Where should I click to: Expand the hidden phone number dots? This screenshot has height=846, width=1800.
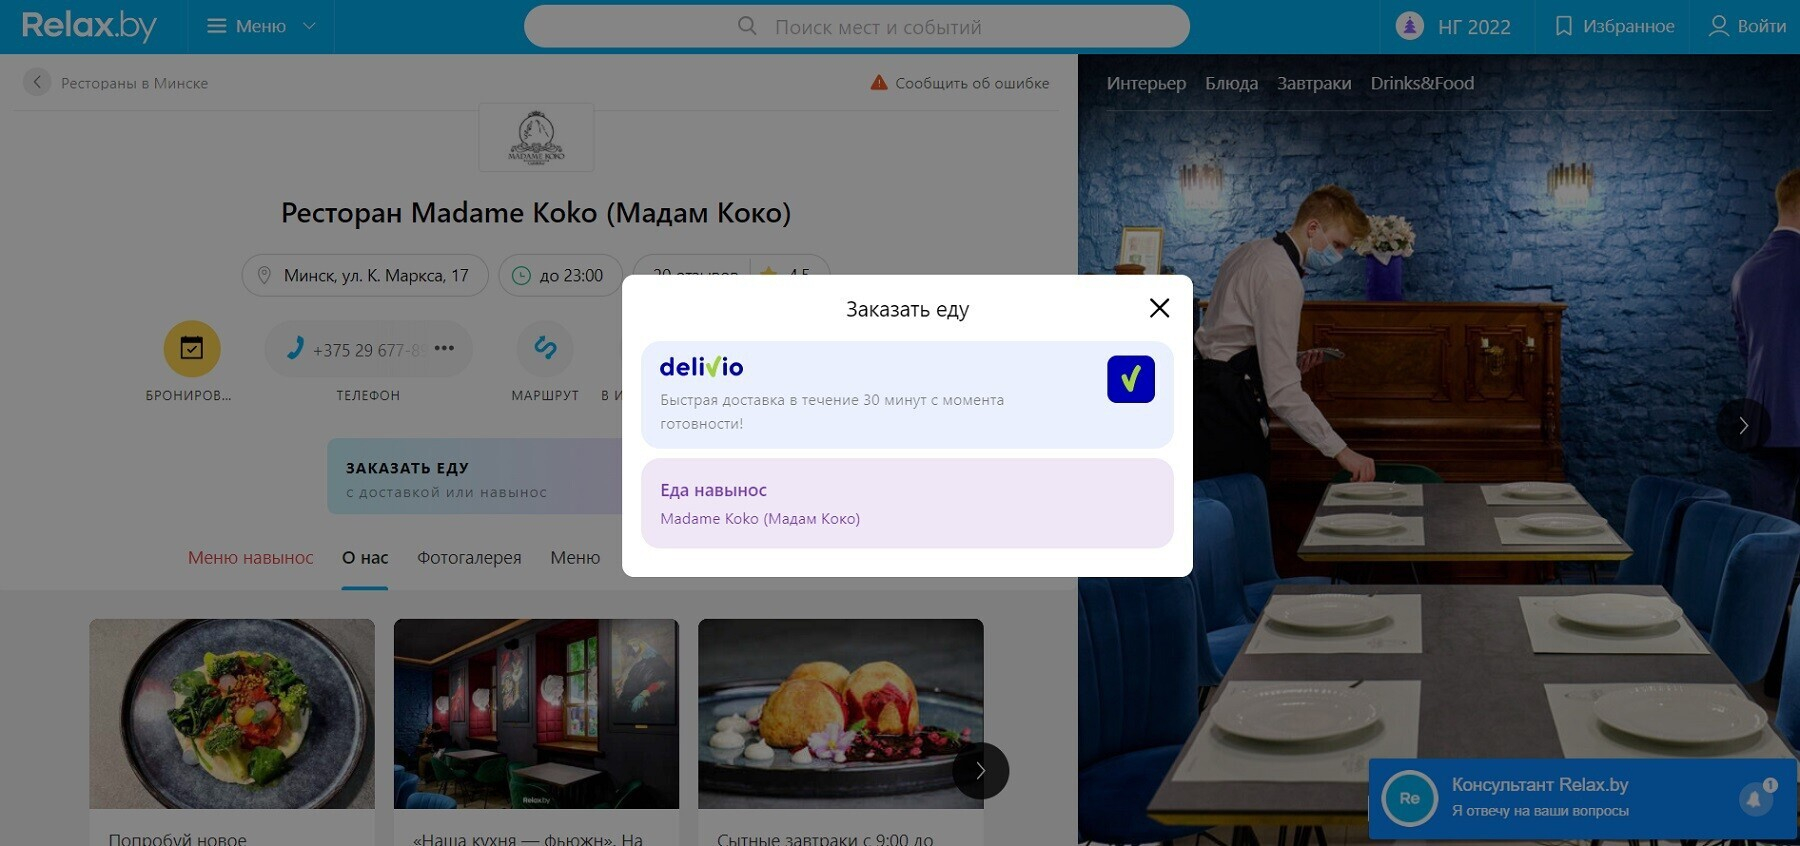click(445, 348)
